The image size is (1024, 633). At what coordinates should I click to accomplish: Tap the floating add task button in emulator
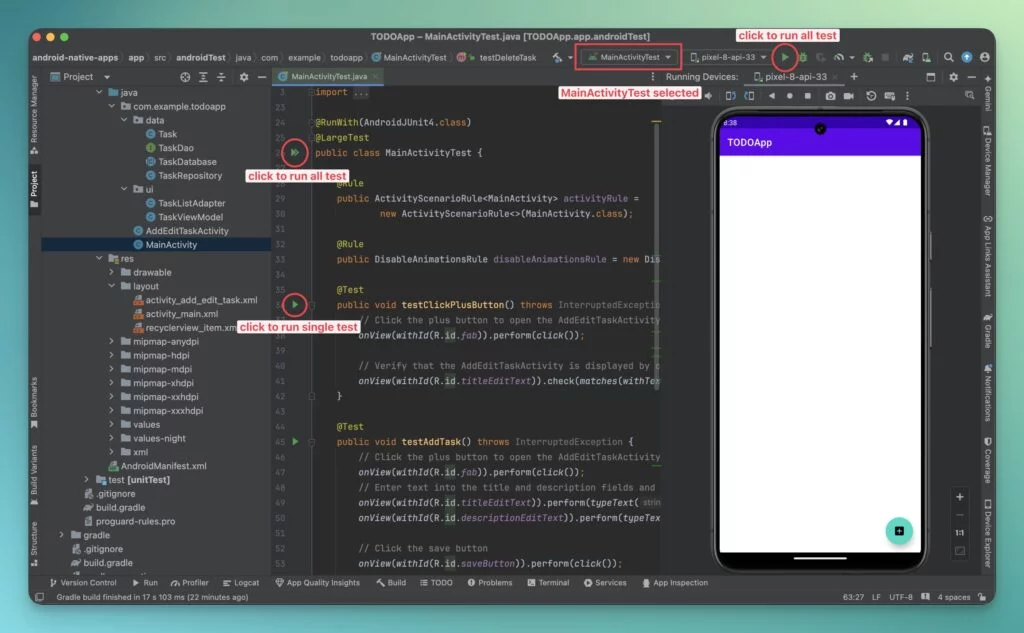[898, 531]
